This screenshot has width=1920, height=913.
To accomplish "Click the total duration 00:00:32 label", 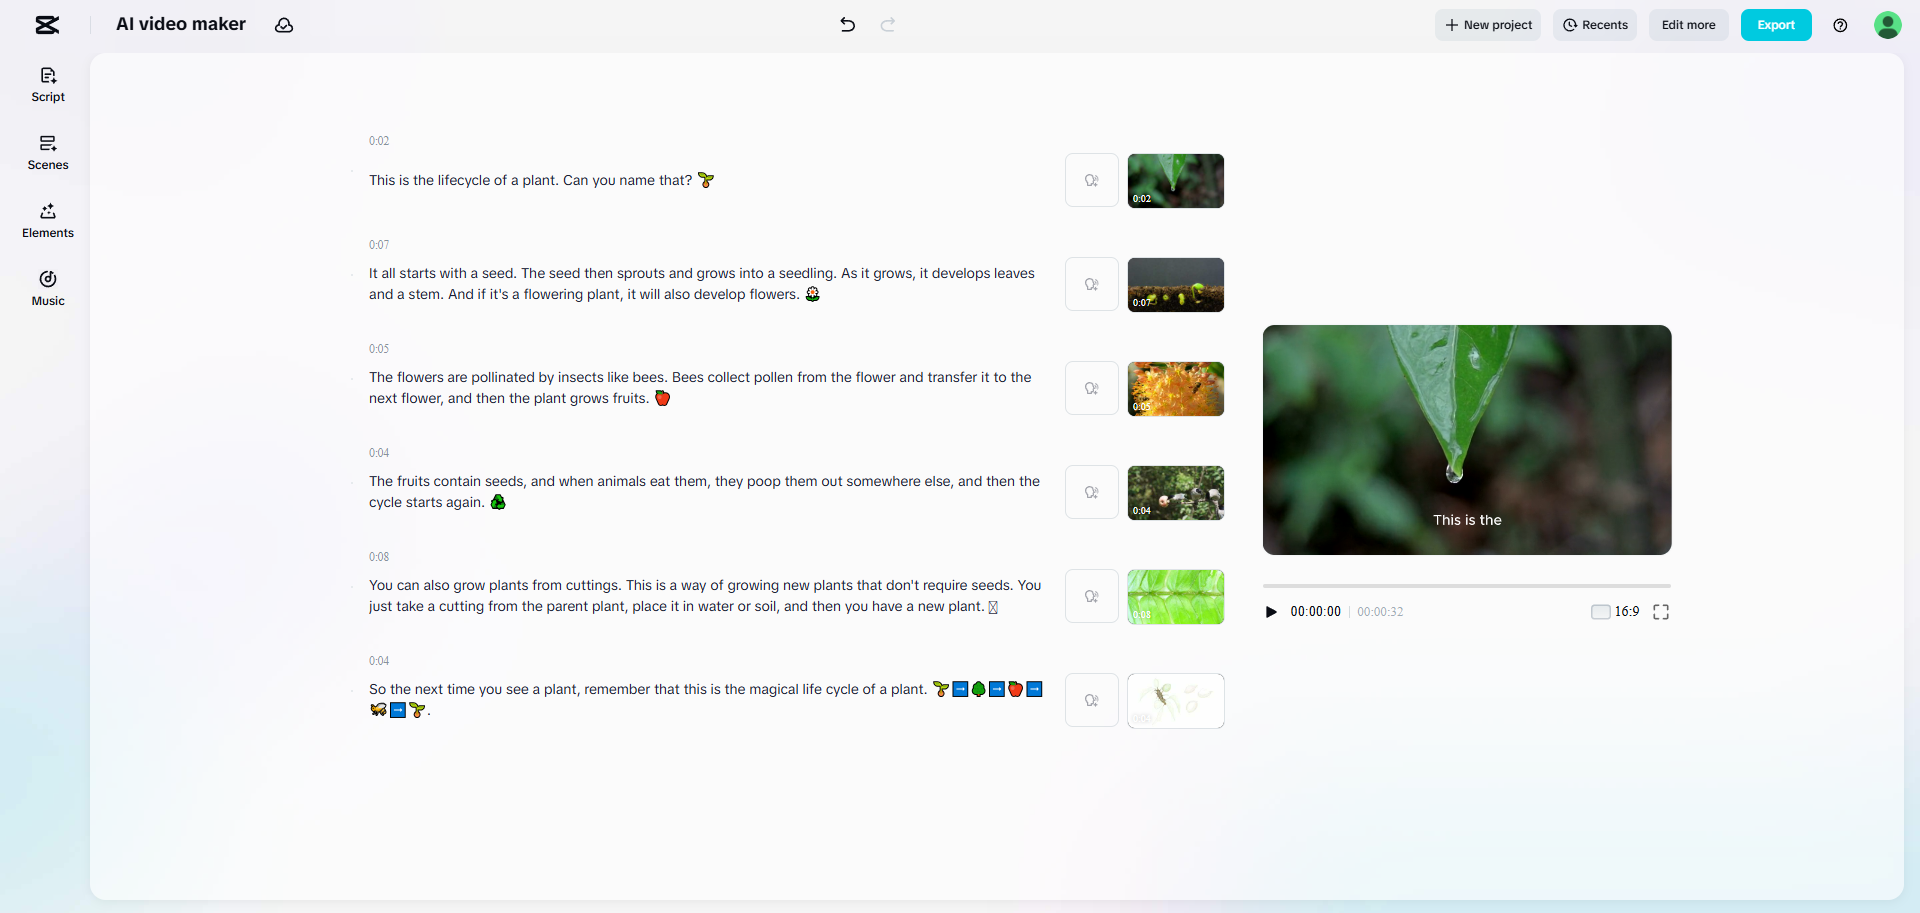I will pyautogui.click(x=1380, y=612).
